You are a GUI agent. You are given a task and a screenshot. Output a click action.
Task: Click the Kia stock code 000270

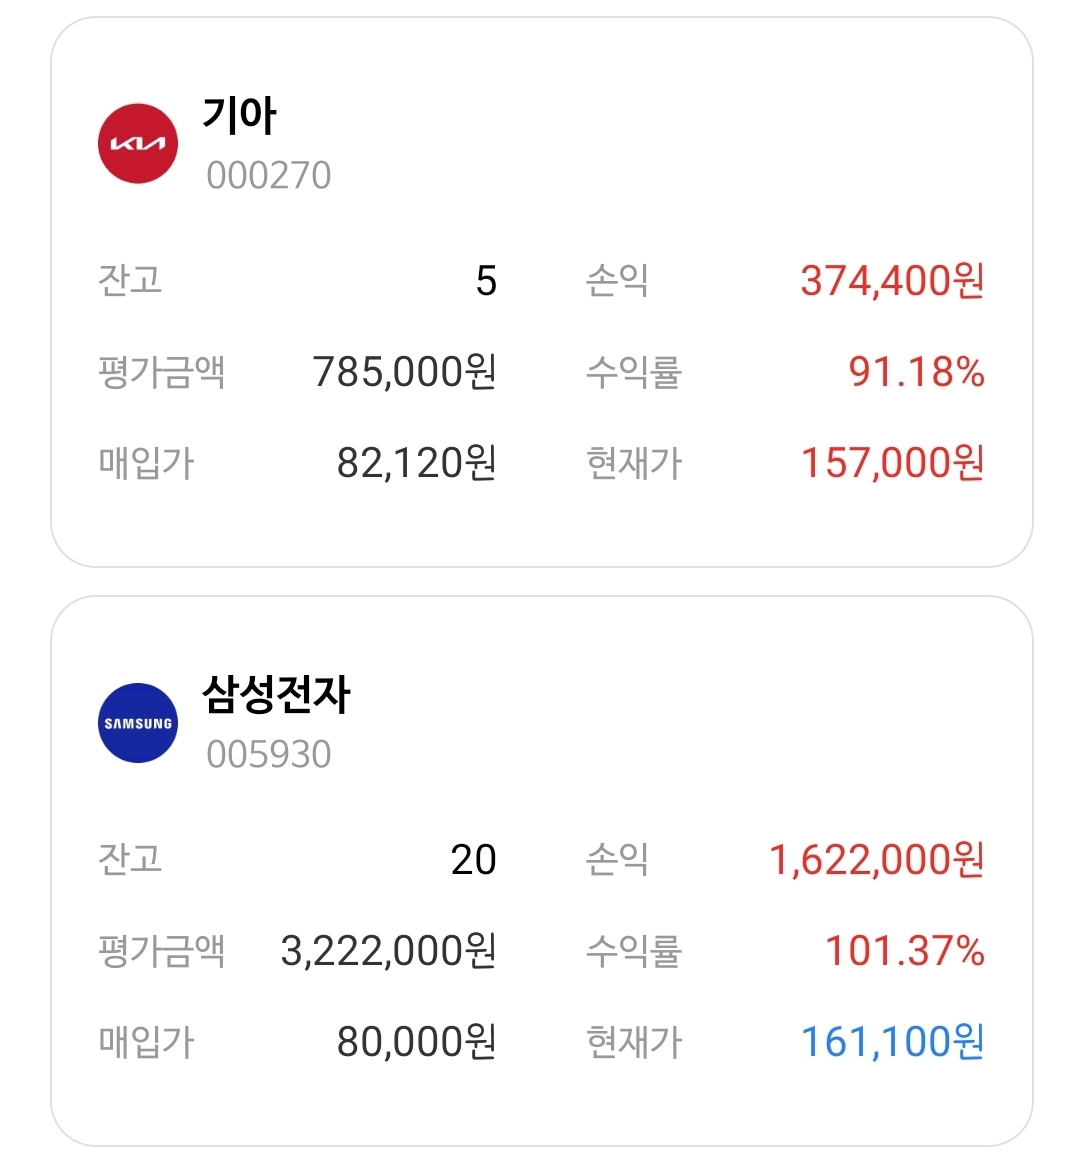click(x=268, y=175)
